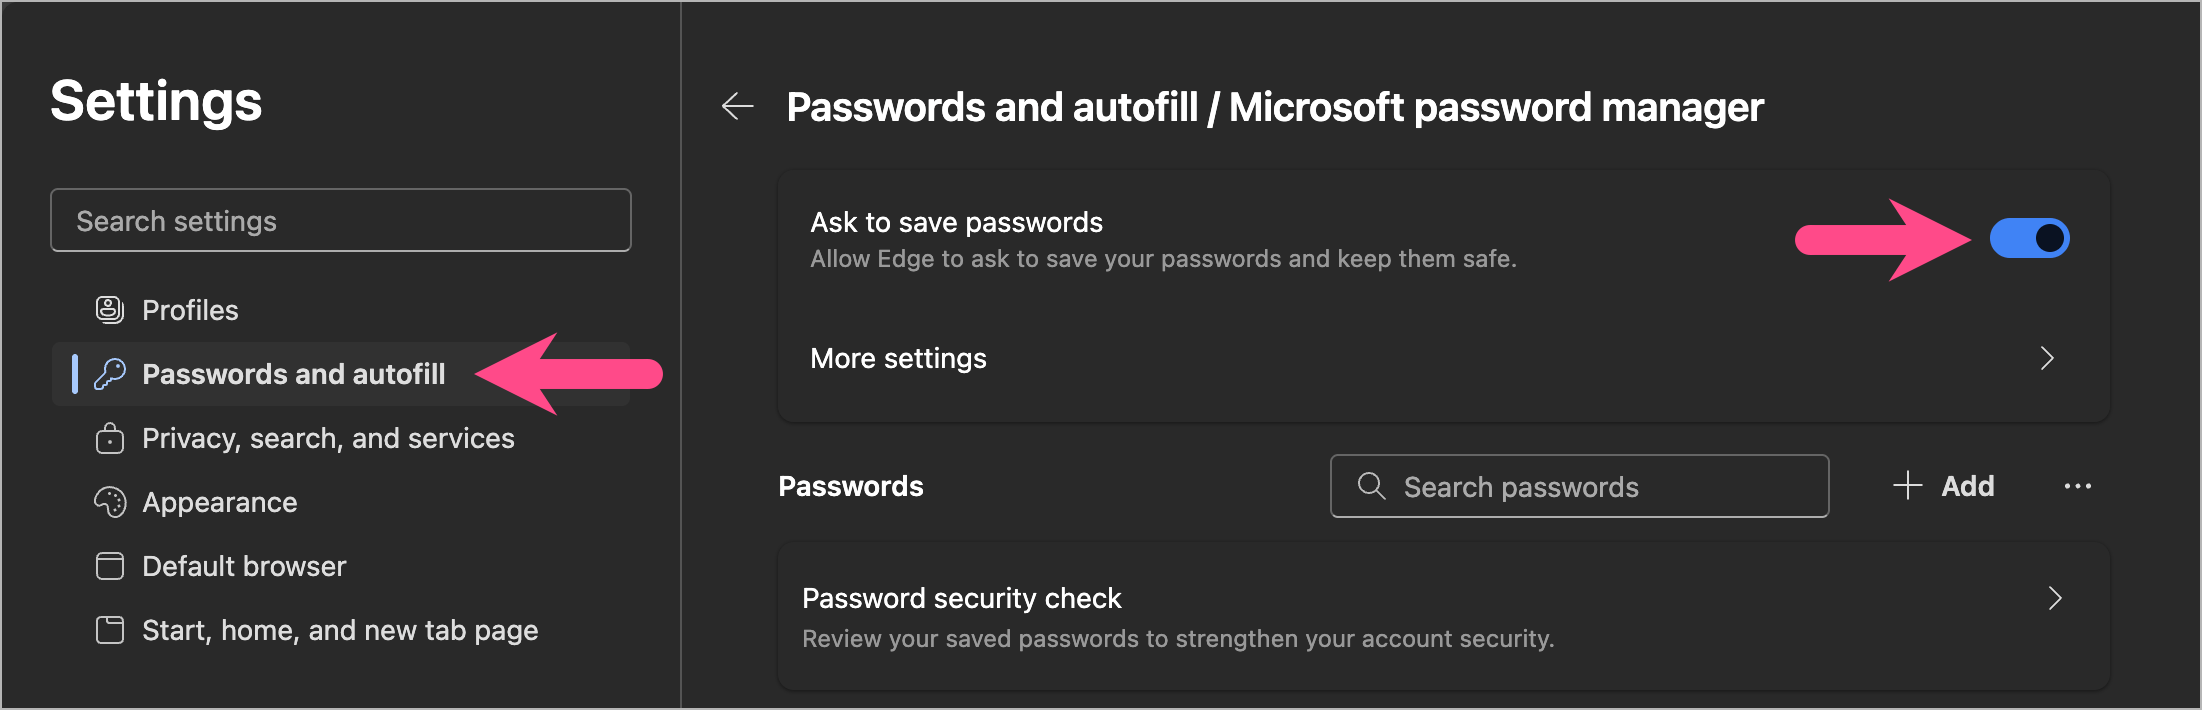Image resolution: width=2202 pixels, height=710 pixels.
Task: Go to Appearance settings section
Action: point(220,502)
